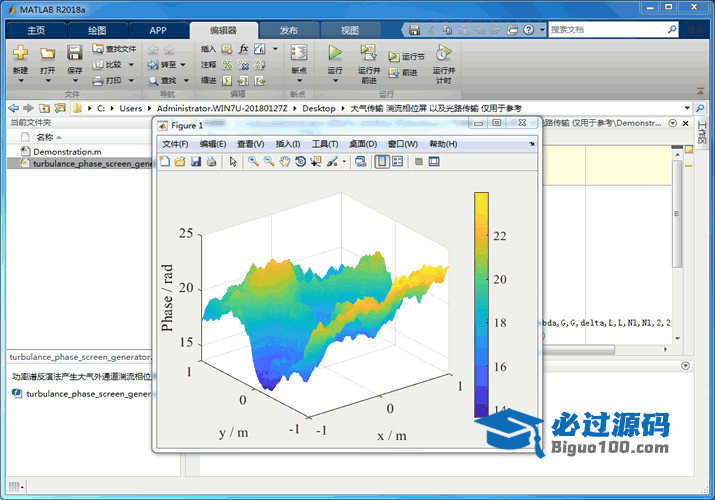The height and width of the screenshot is (500, 715).
Task: Toggle Show Plot Tools and dock figure
Action: tap(434, 161)
